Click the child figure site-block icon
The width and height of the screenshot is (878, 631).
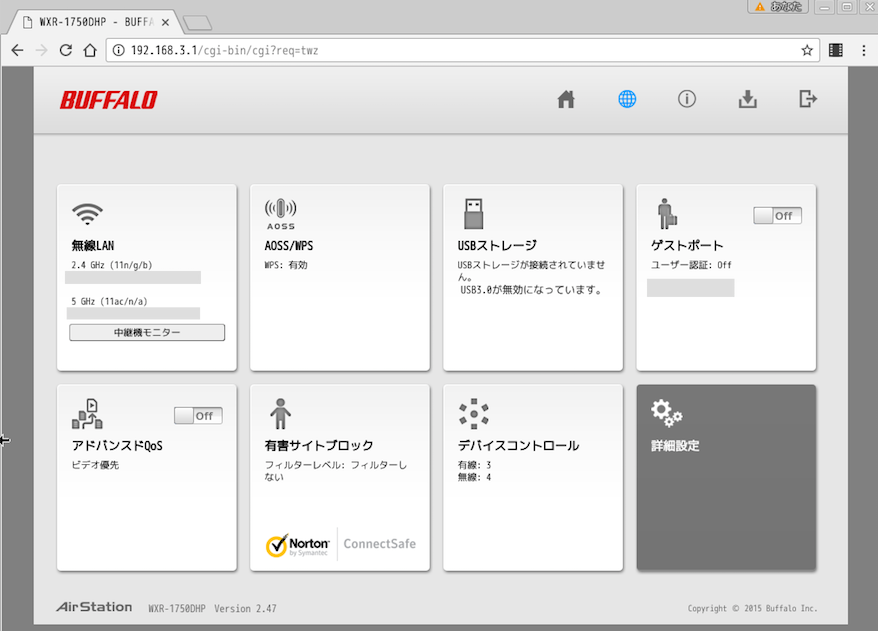pyautogui.click(x=281, y=414)
